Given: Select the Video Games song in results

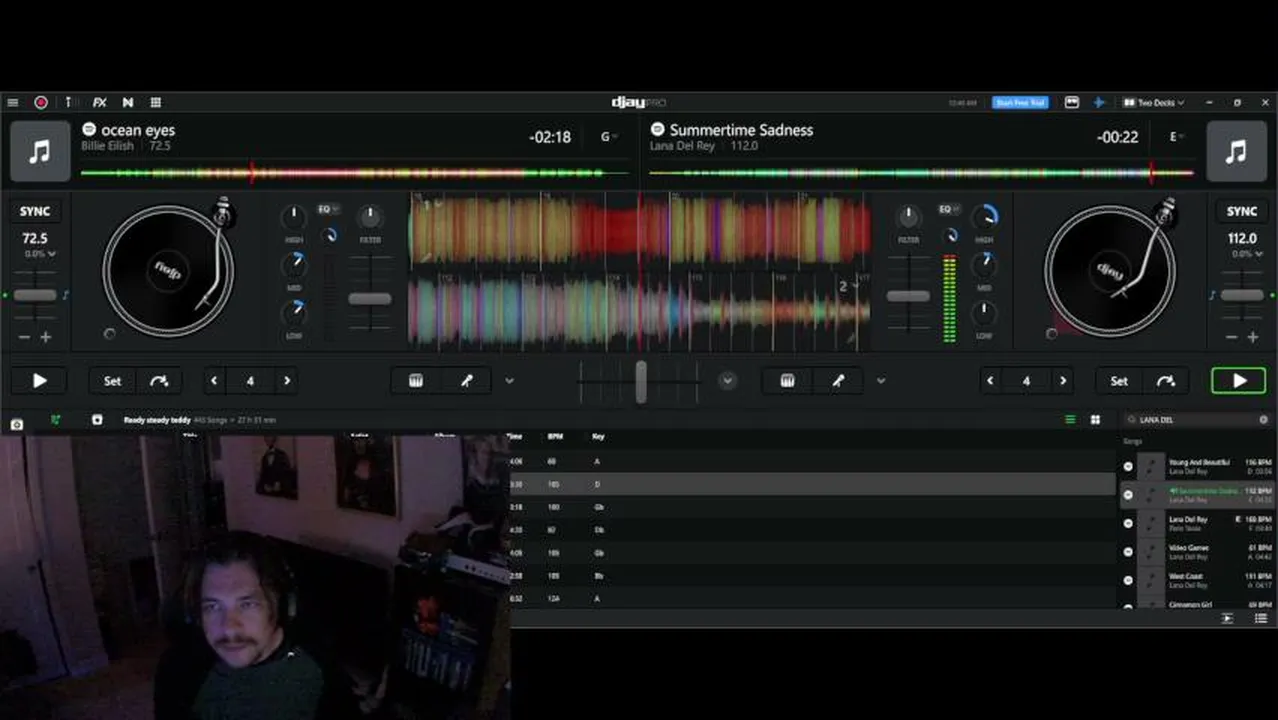Looking at the screenshot, I should click(x=1197, y=552).
